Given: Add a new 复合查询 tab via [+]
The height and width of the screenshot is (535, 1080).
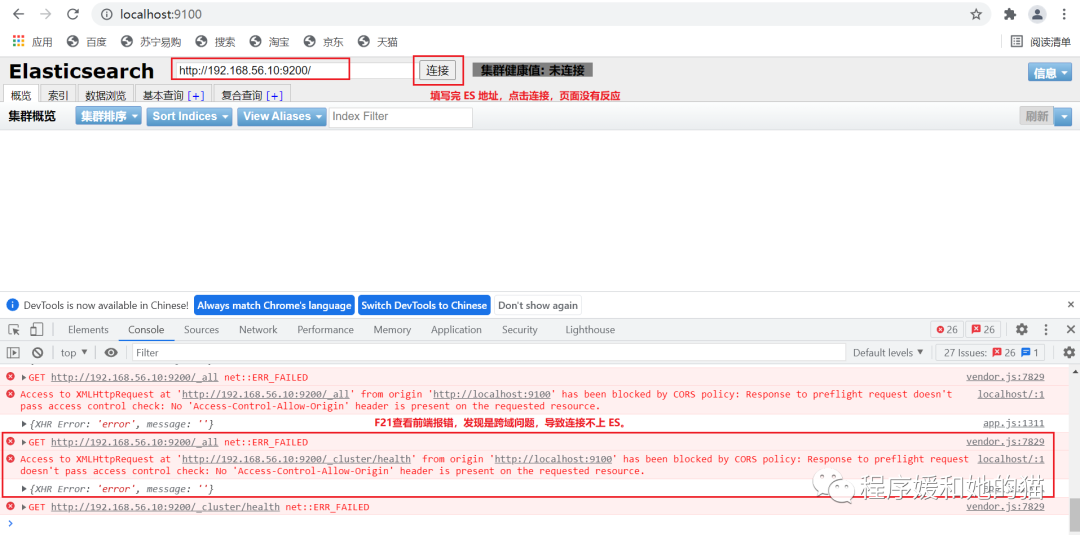Looking at the screenshot, I should pyautogui.click(x=275, y=95).
